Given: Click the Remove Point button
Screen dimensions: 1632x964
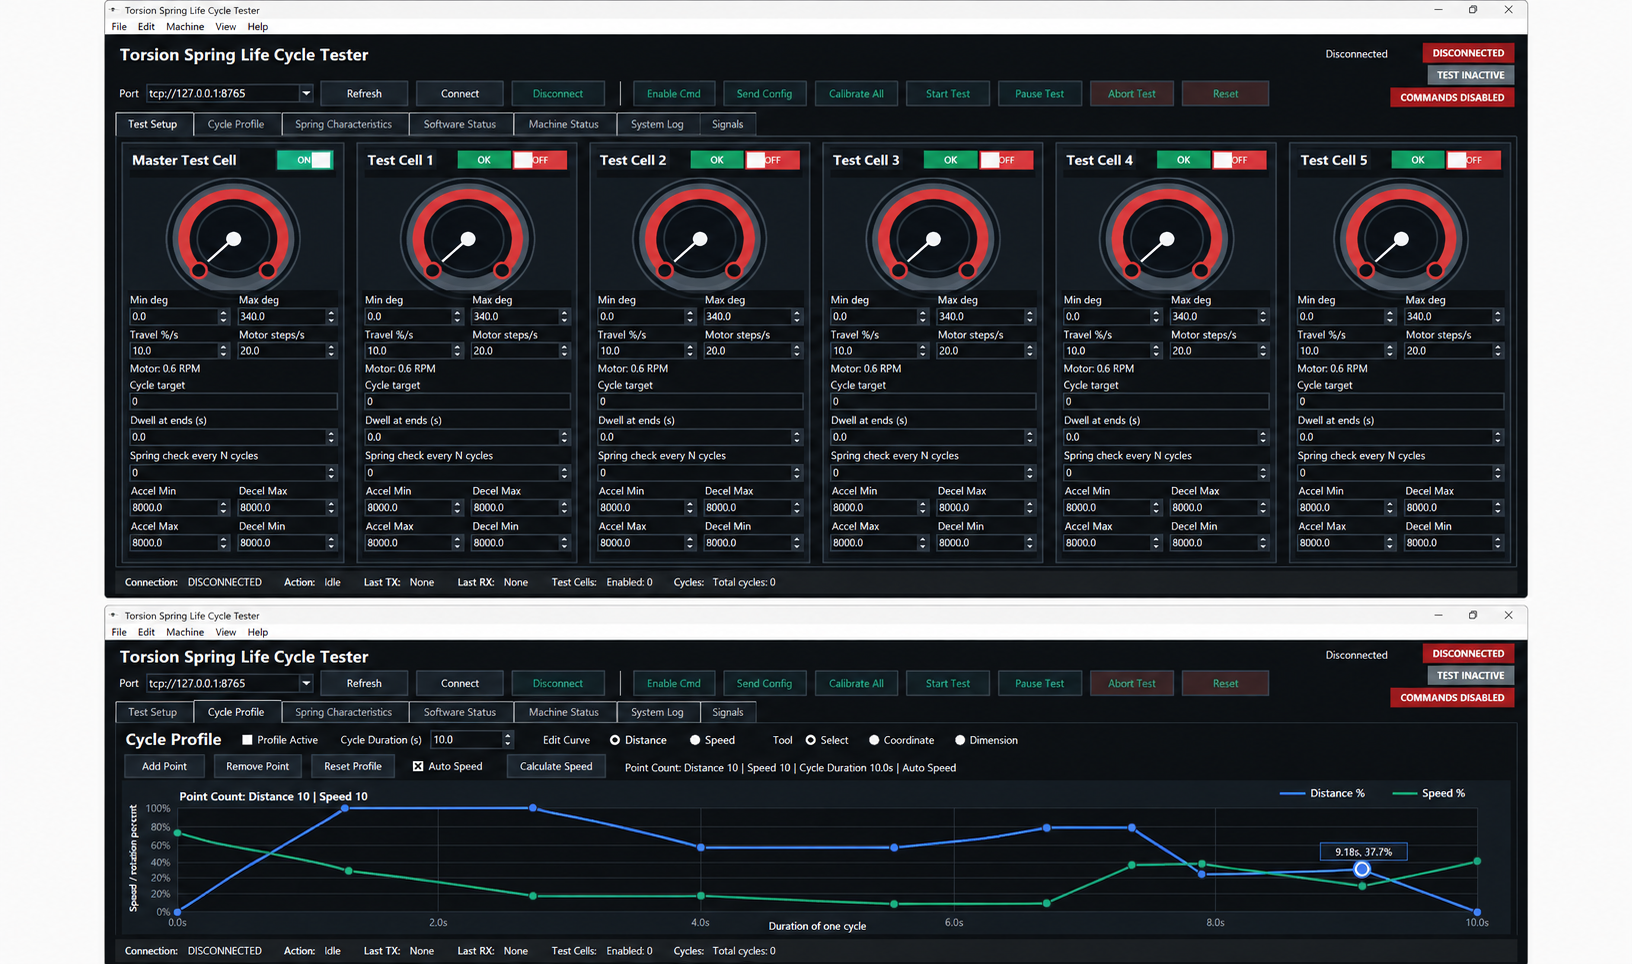Looking at the screenshot, I should 257,766.
